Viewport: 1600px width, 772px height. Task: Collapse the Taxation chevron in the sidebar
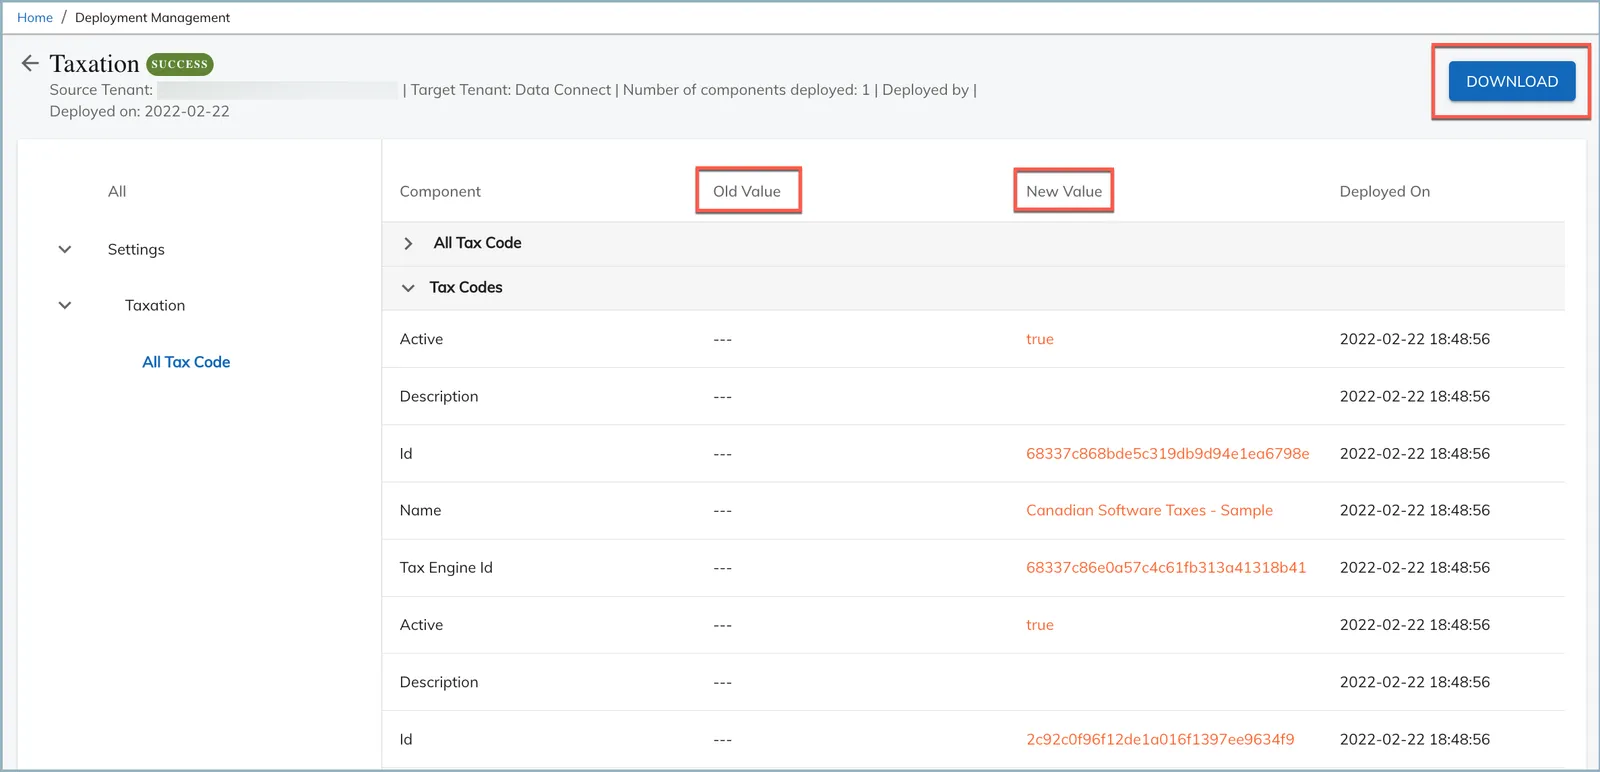[65, 306]
